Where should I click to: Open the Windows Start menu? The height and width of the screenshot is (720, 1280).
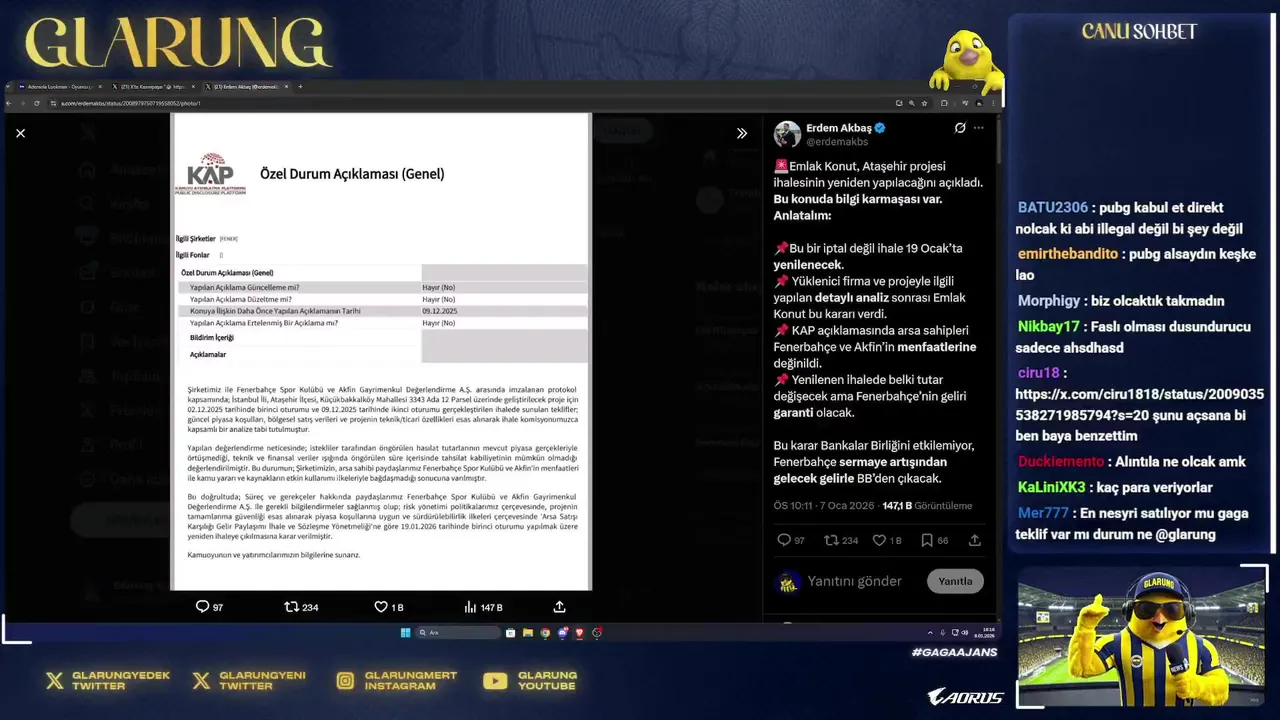click(405, 632)
